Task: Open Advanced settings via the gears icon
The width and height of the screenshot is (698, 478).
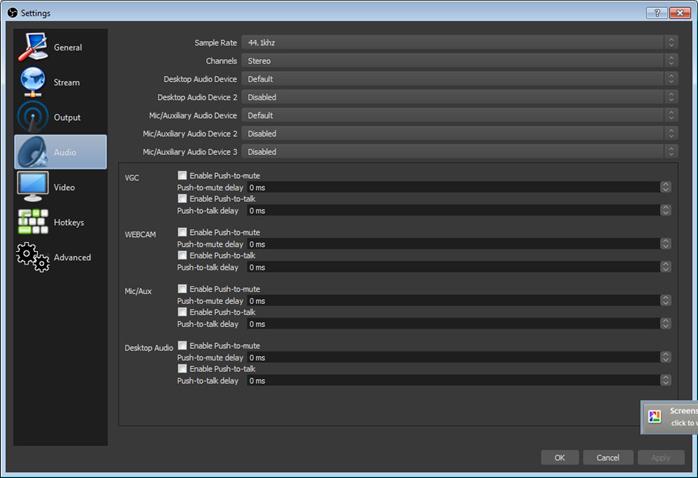Action: click(x=33, y=257)
